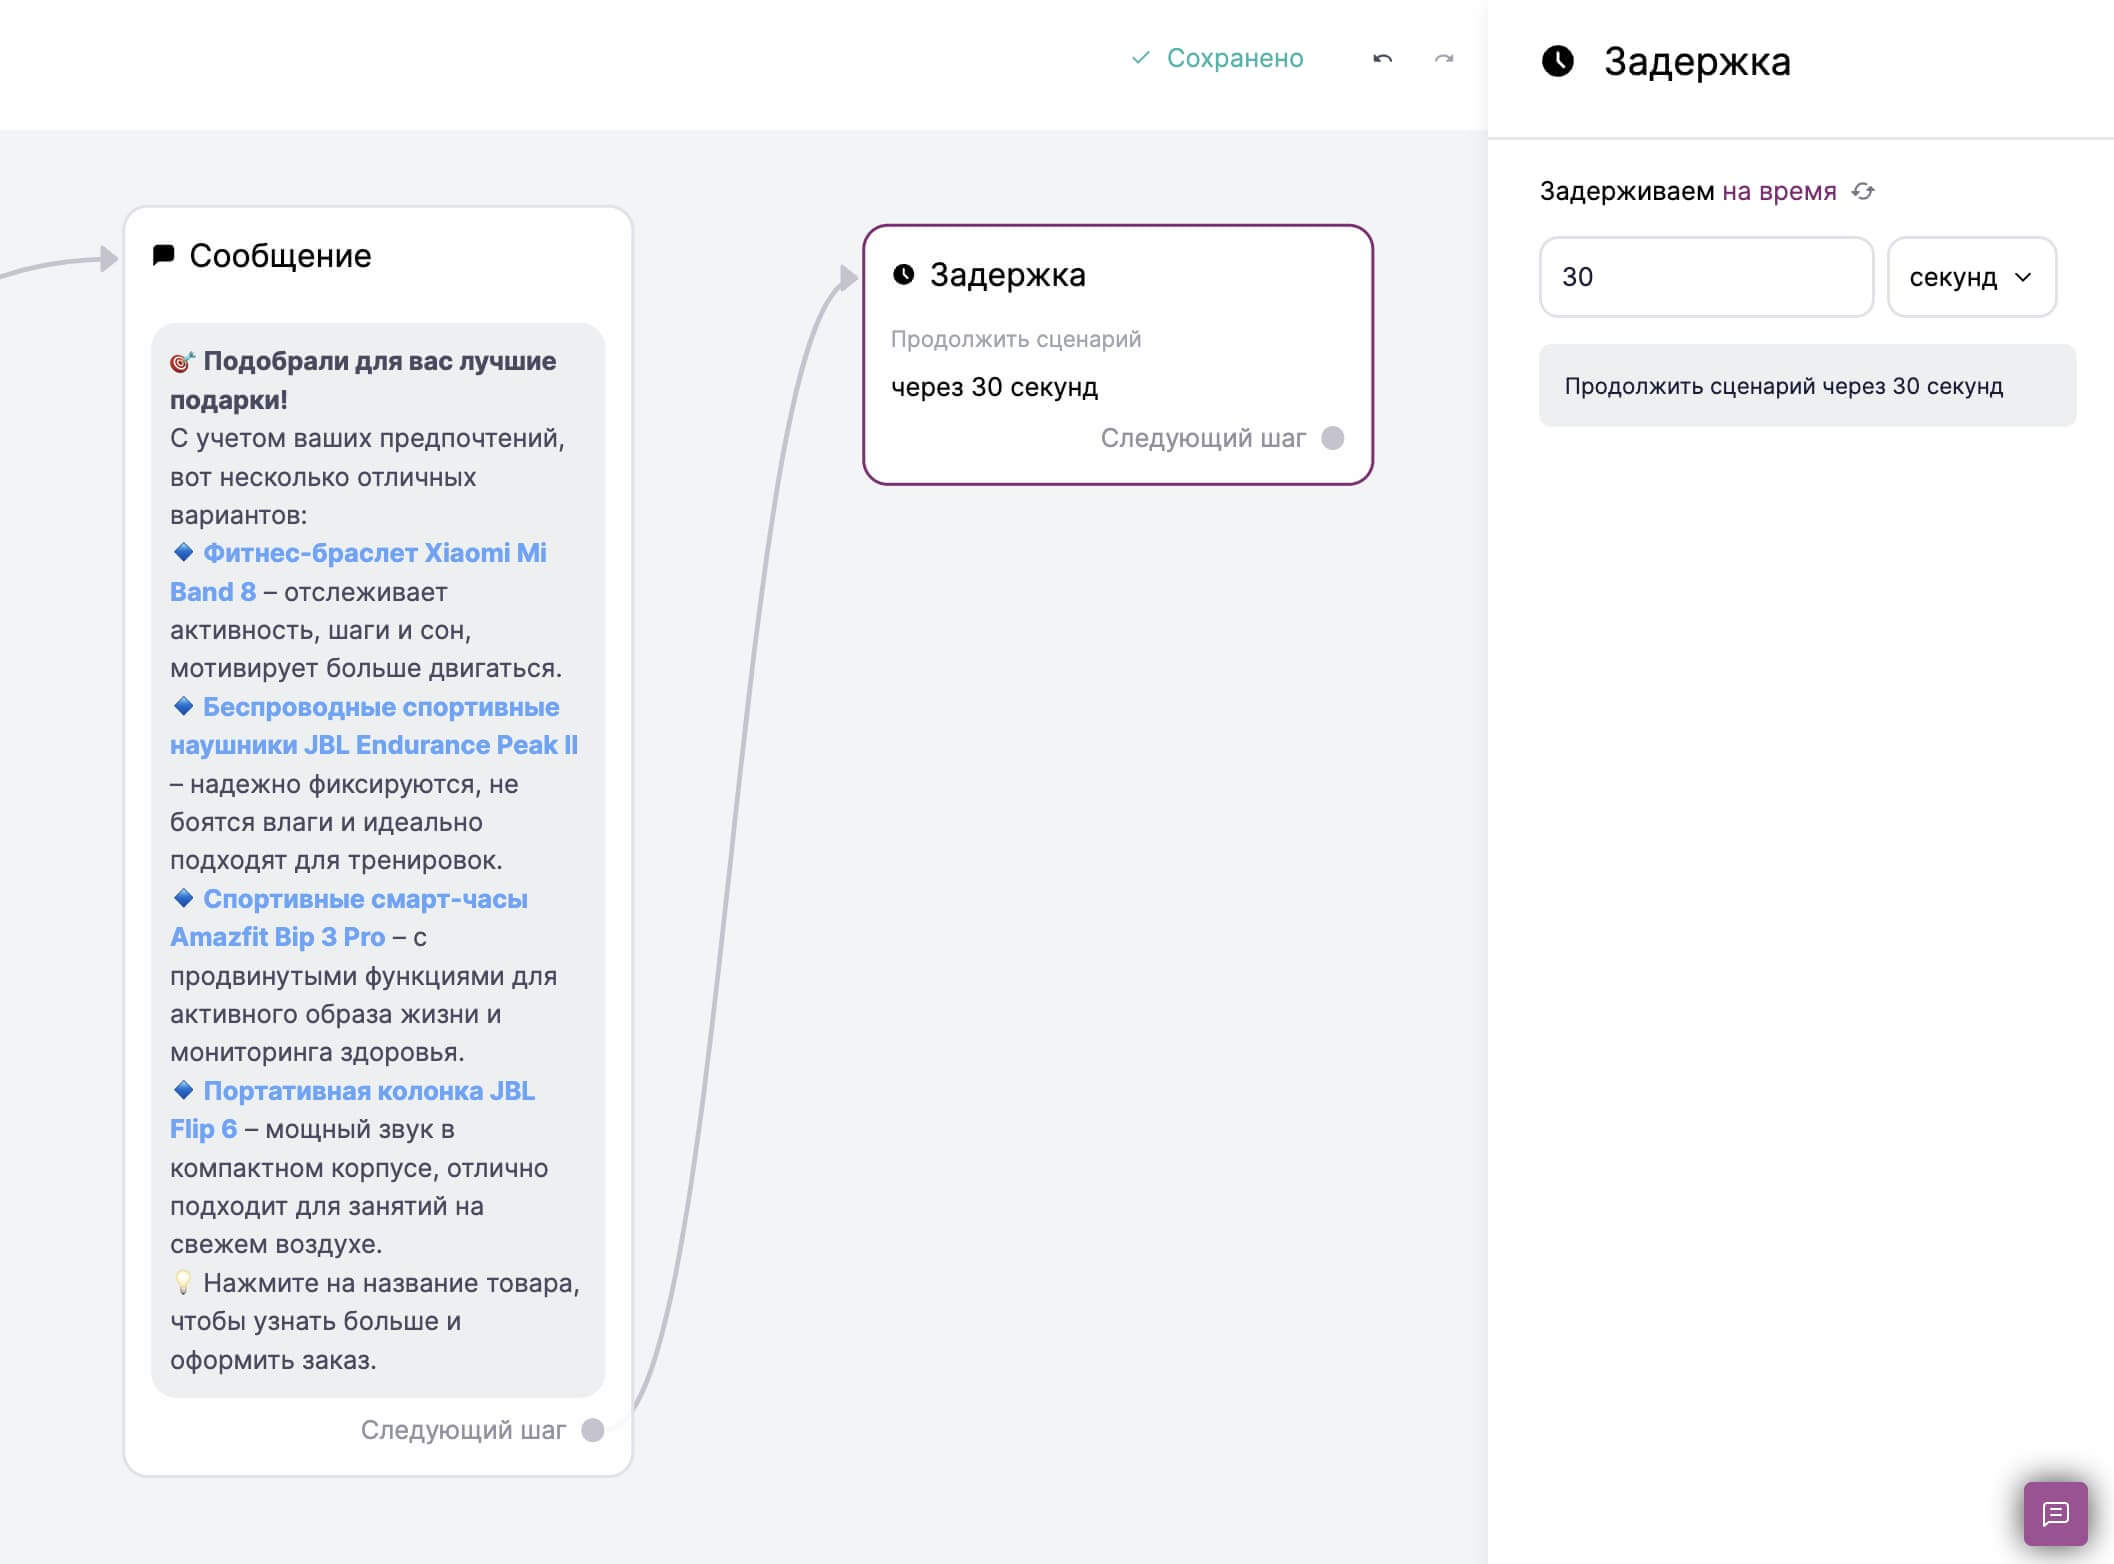Click the chat bubble icon on Сообщение block
This screenshot has width=2114, height=1564.
click(163, 255)
